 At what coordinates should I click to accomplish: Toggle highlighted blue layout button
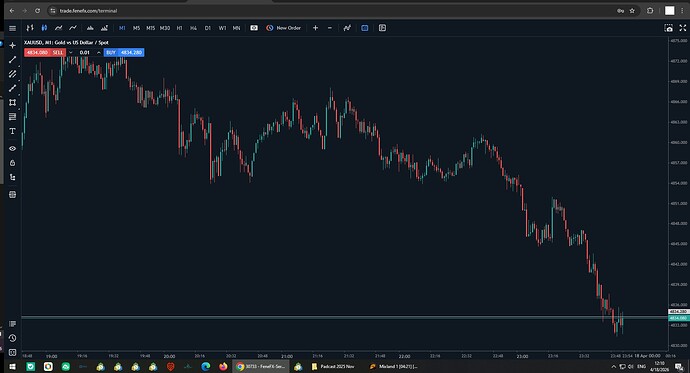pyautogui.click(x=365, y=28)
